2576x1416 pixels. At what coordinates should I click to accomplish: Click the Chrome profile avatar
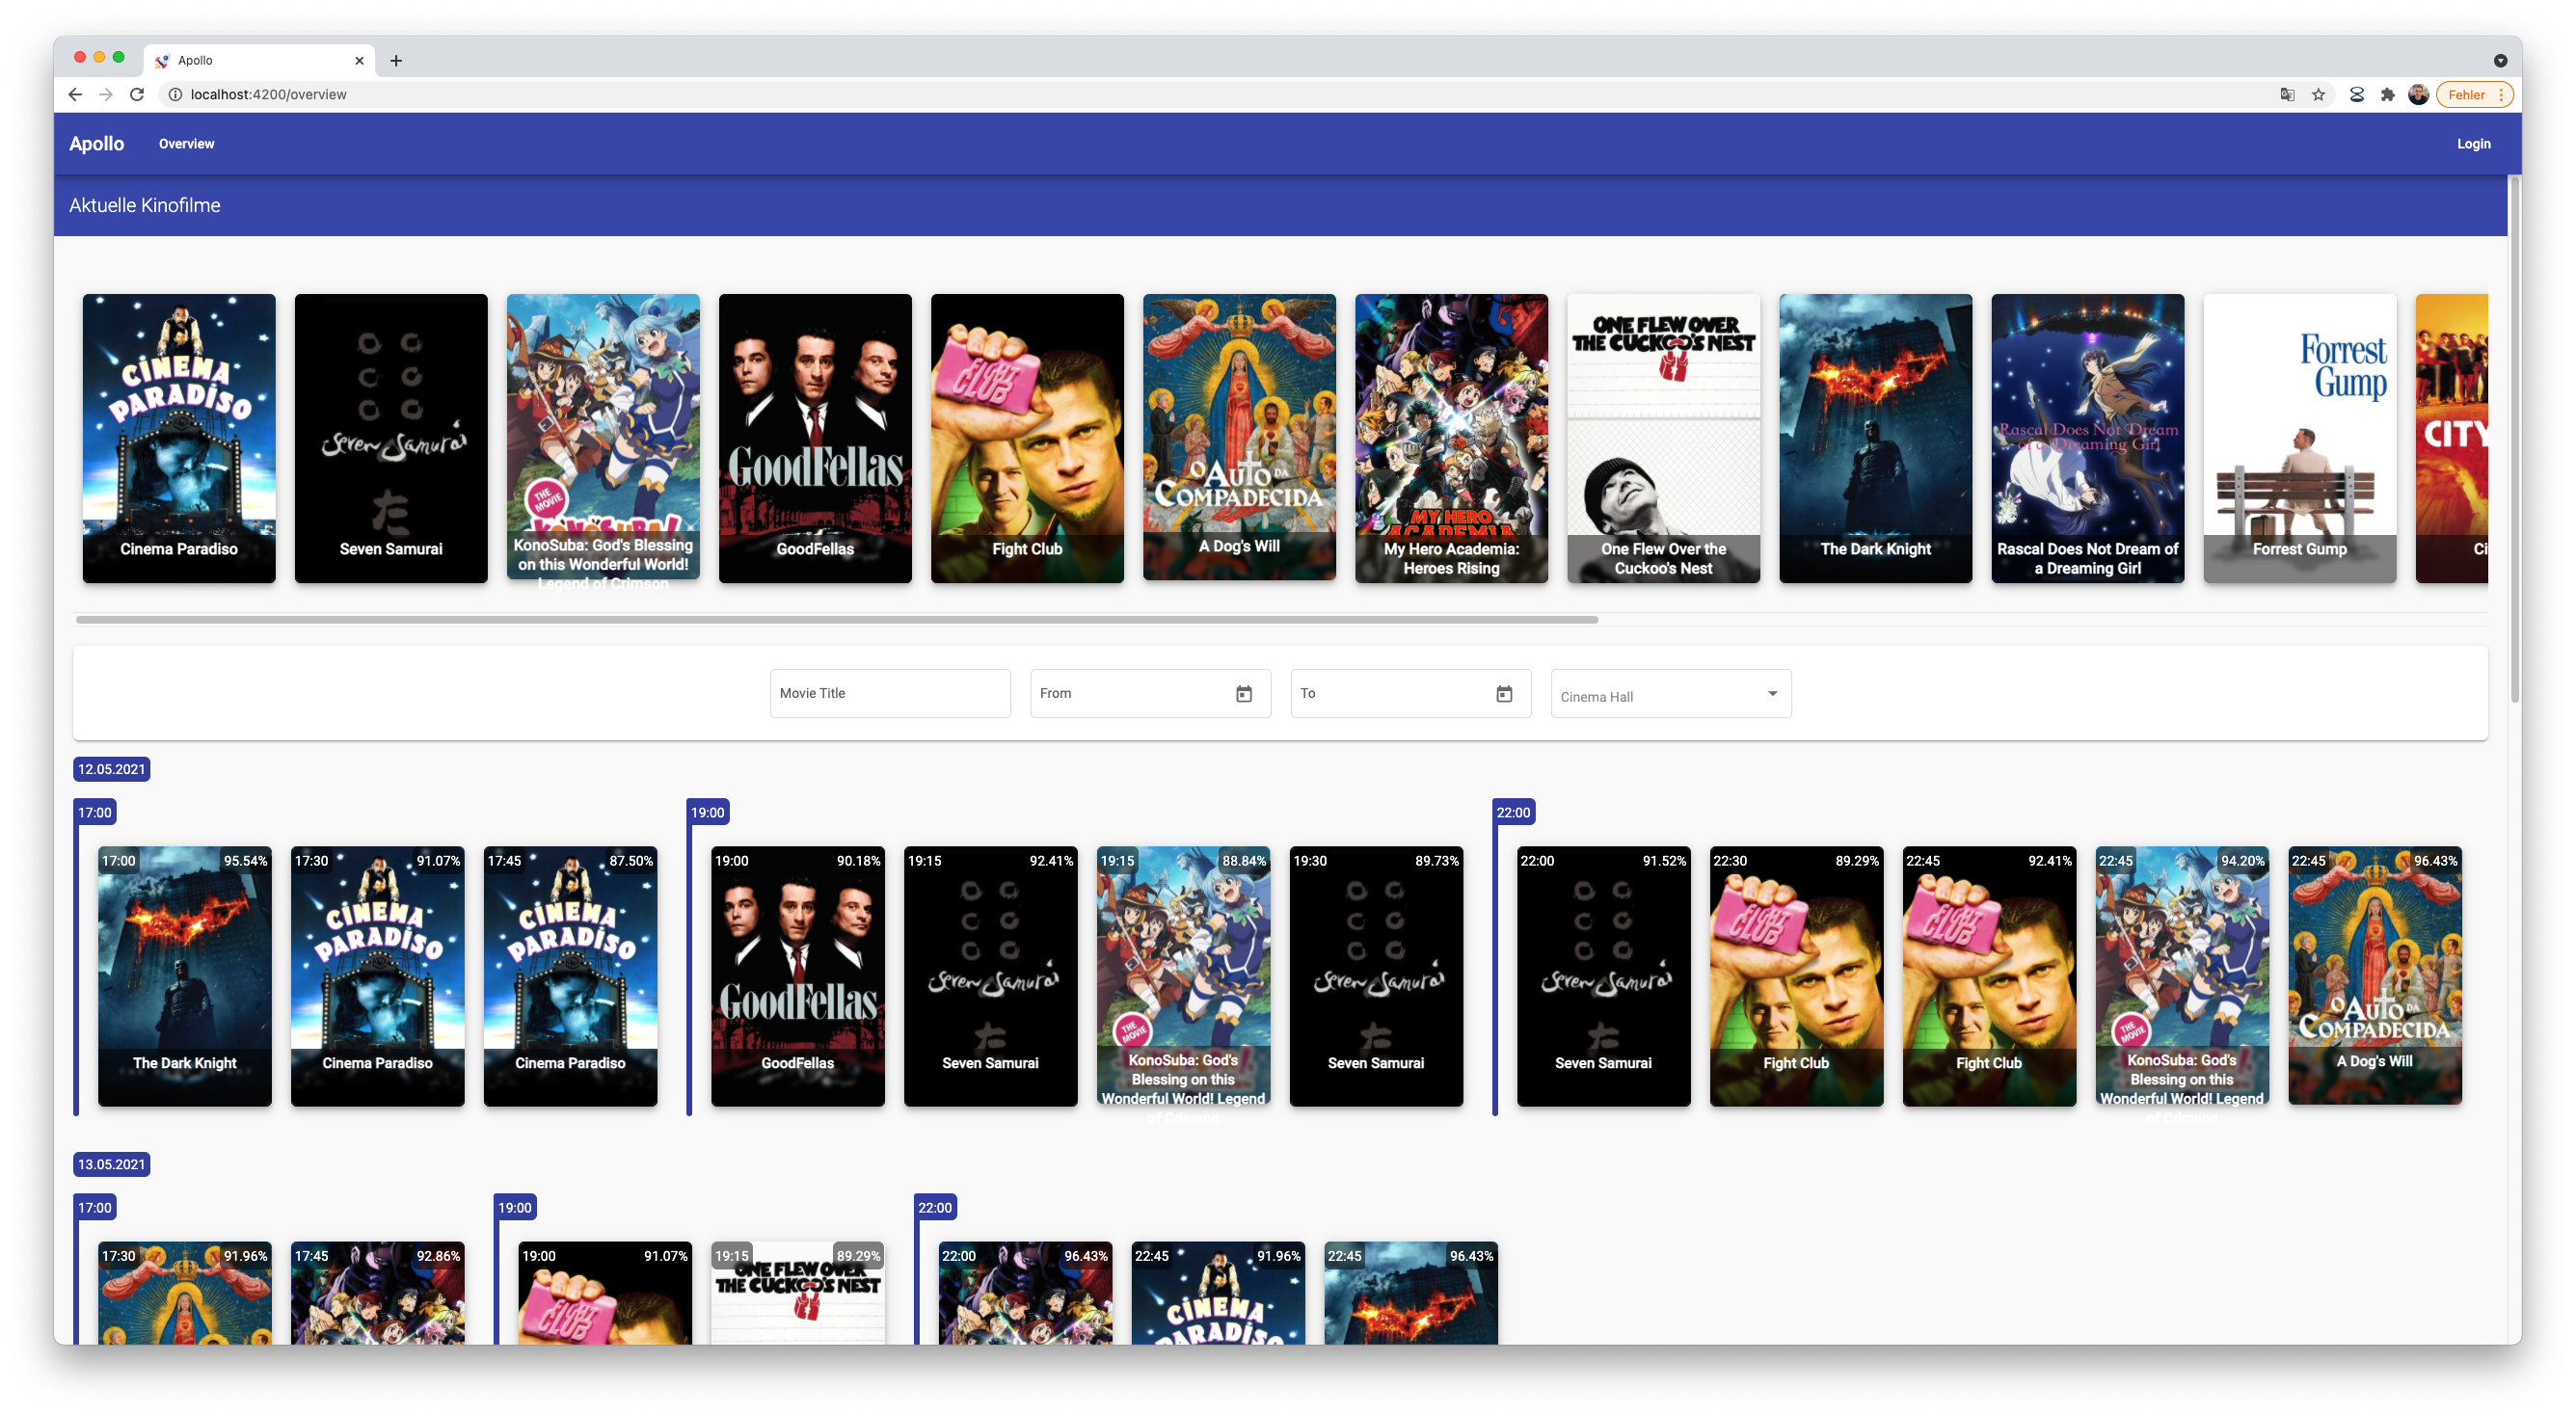coord(2418,94)
